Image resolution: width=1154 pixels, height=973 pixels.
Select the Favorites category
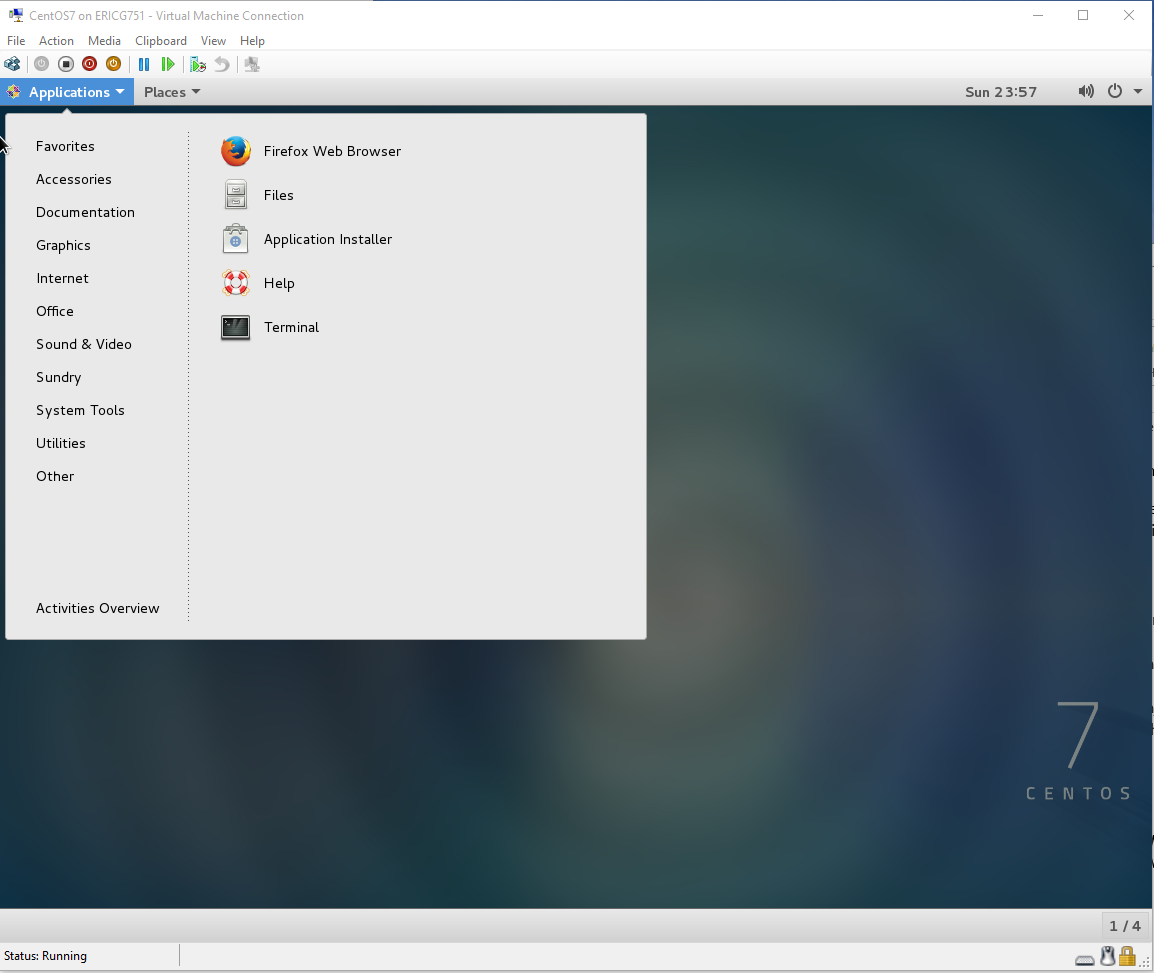[66, 146]
